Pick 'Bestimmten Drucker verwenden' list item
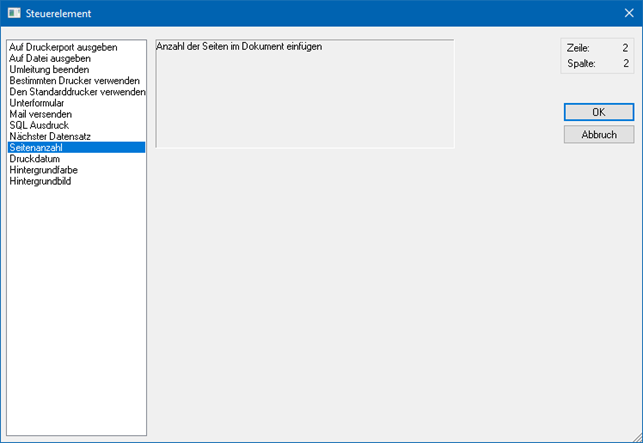Screen dimensions: 643x443 click(75, 80)
